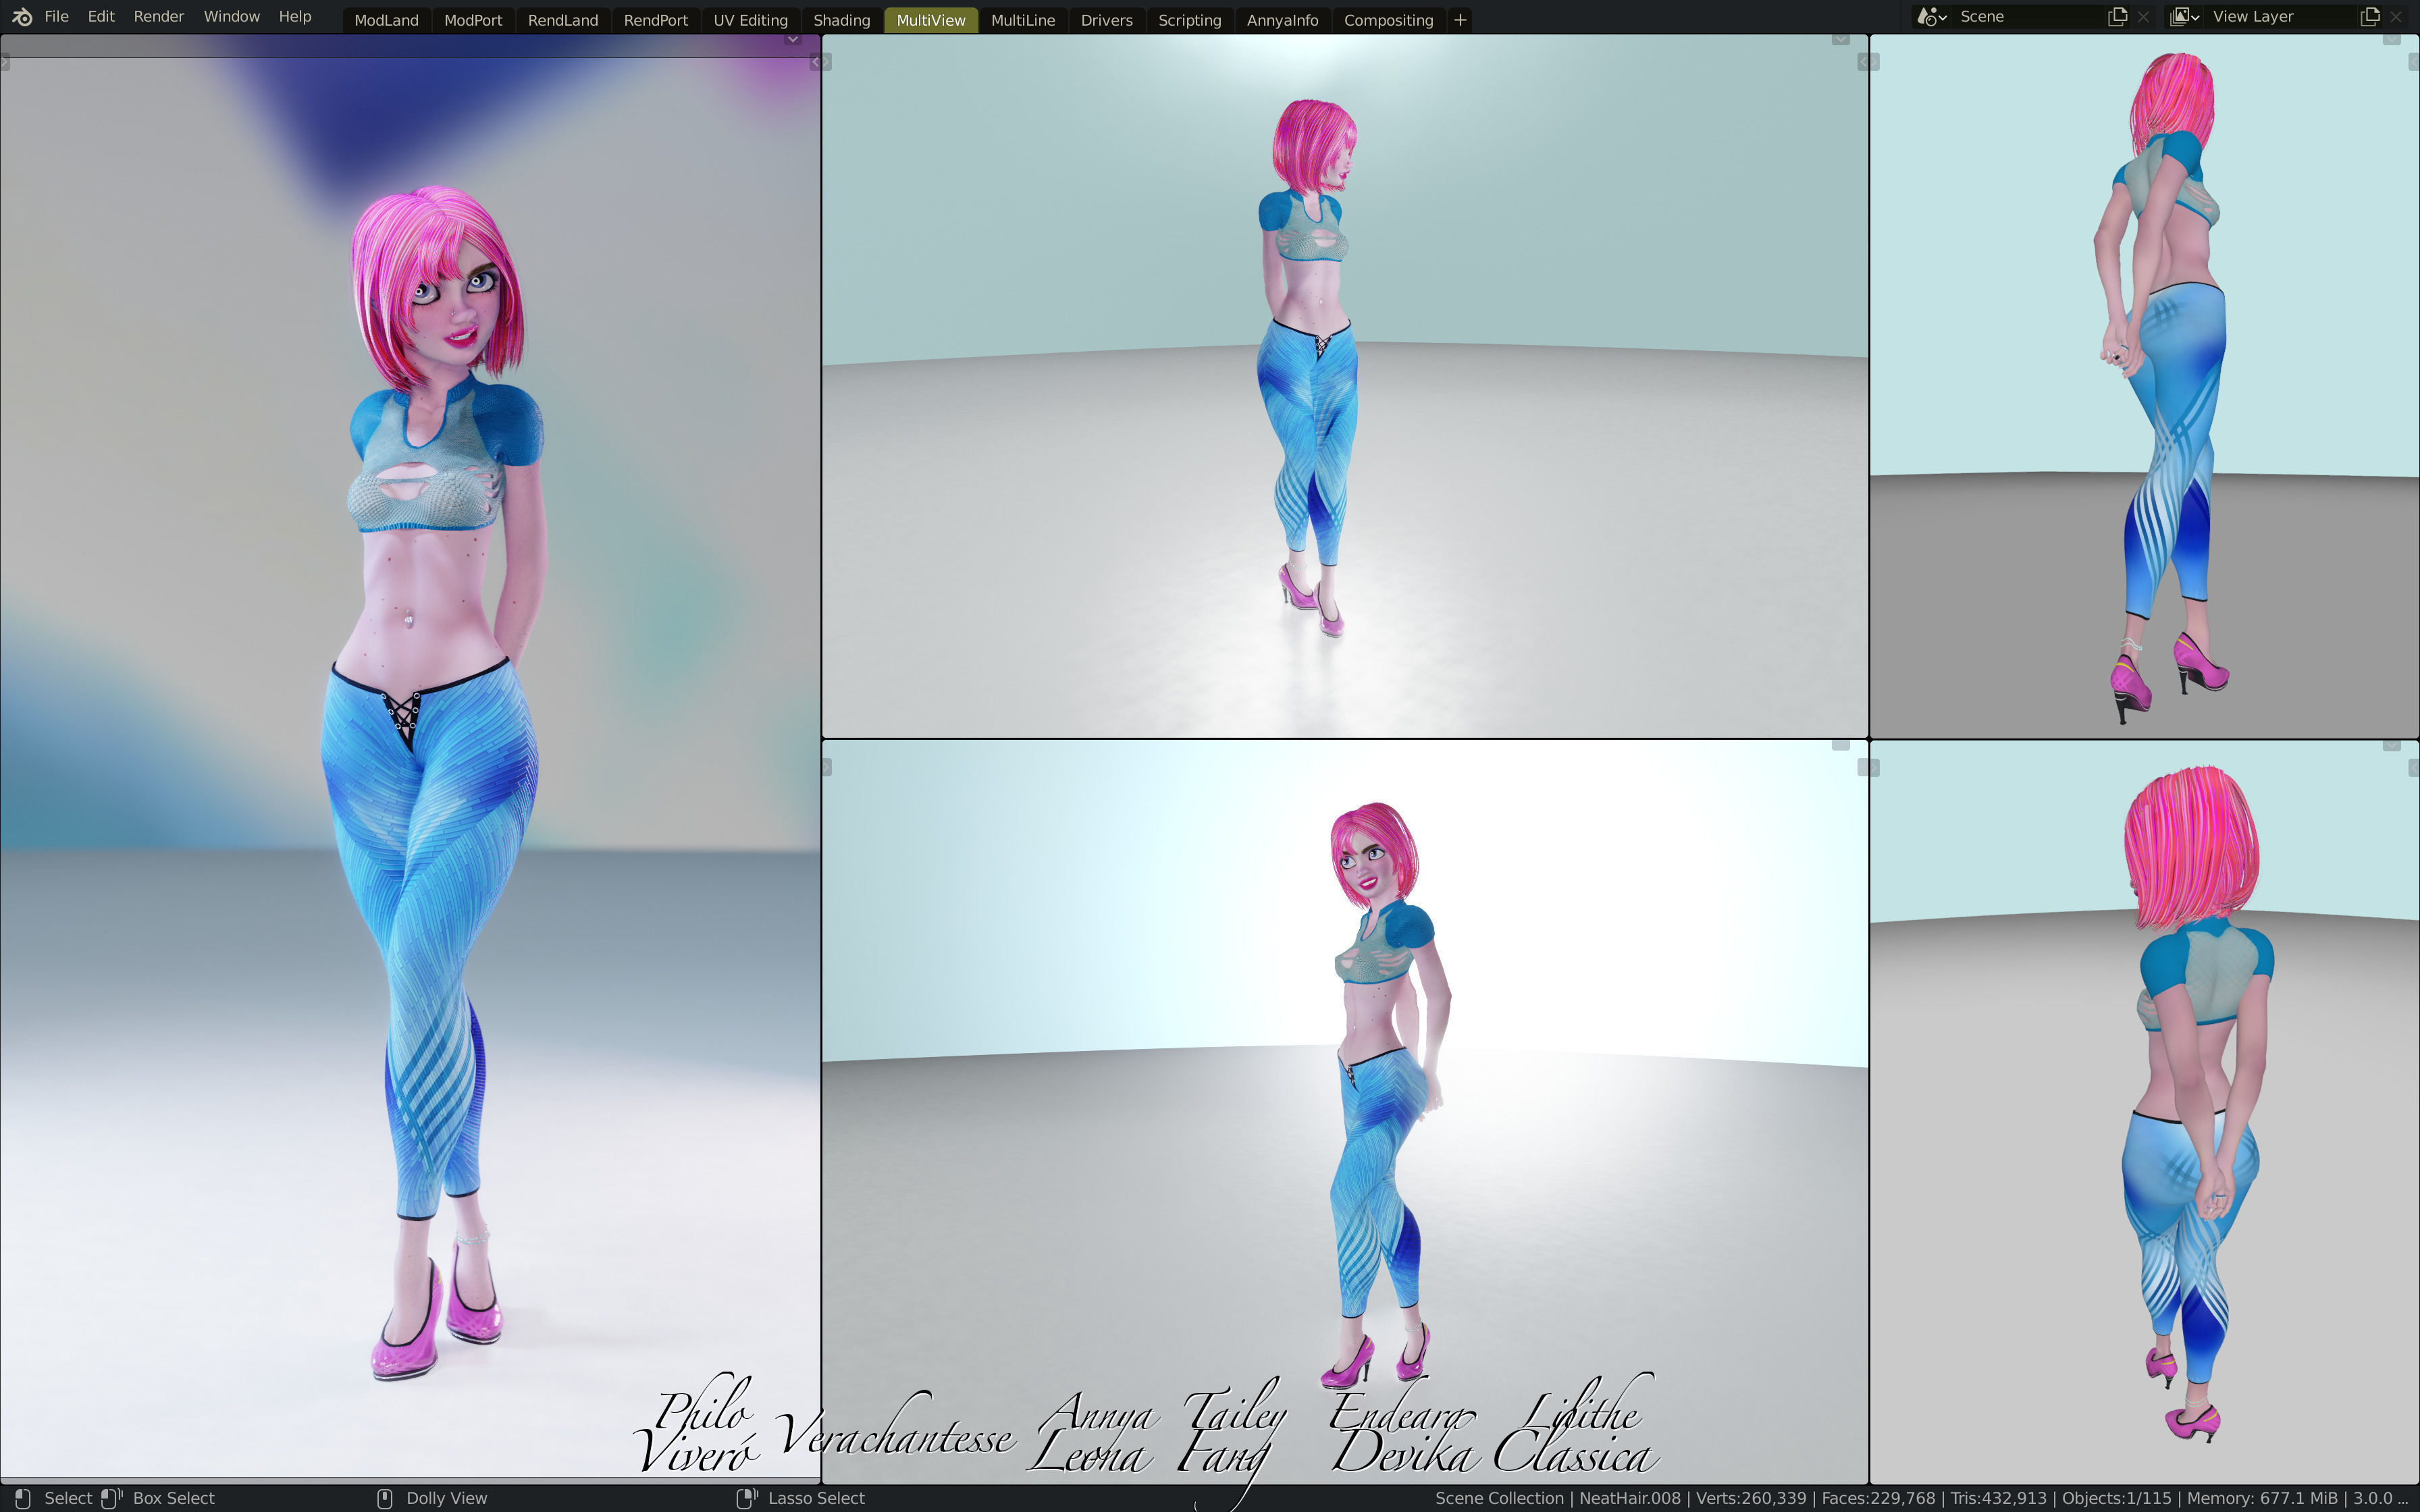This screenshot has height=1512, width=2420.
Task: Switch to the ModLand workspace tab
Action: [386, 20]
